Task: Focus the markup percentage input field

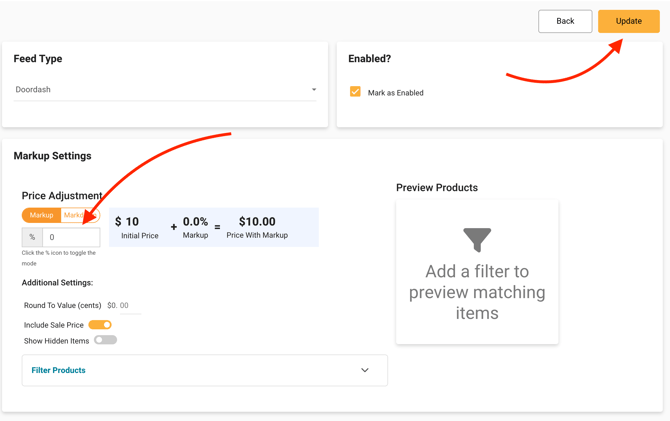Action: click(x=71, y=237)
